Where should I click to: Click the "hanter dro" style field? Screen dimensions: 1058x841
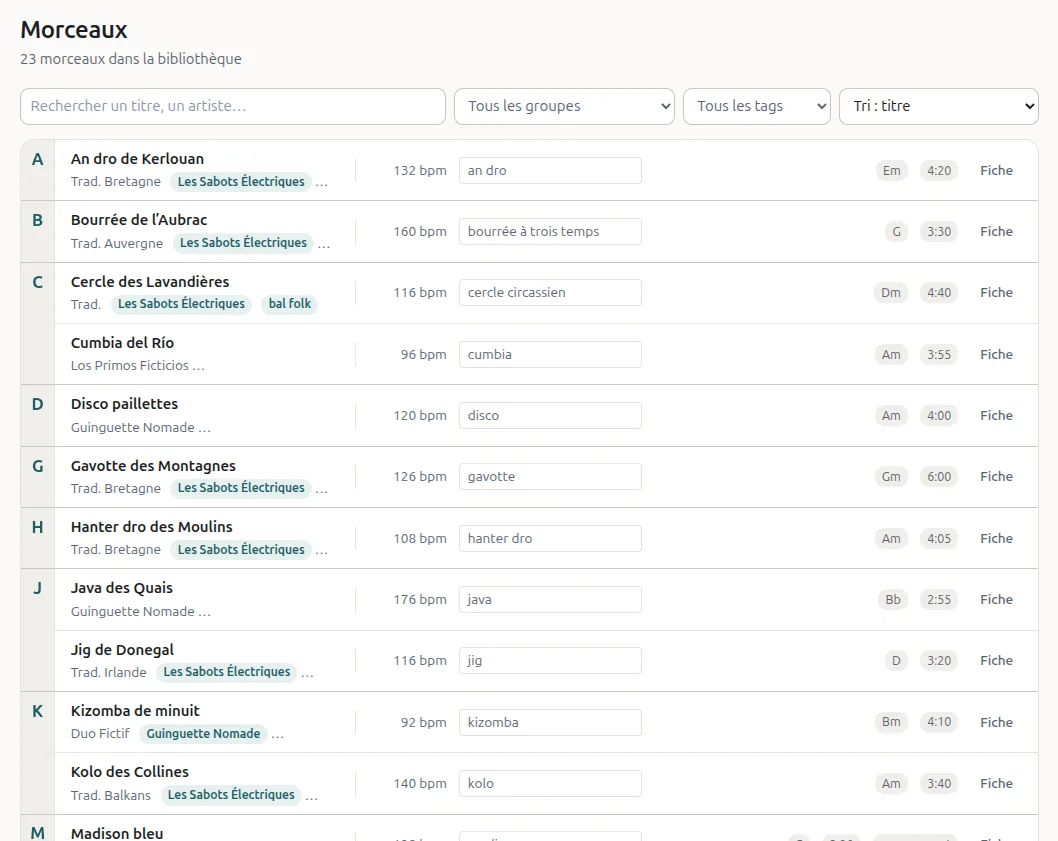click(x=550, y=539)
